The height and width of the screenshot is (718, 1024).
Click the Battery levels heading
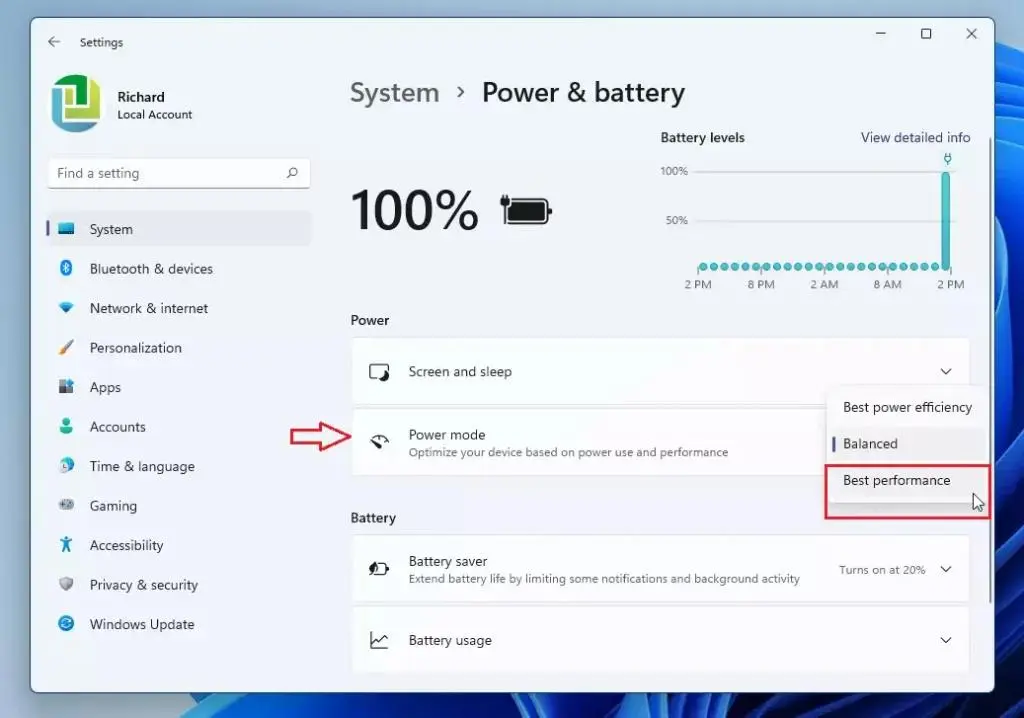pyautogui.click(x=702, y=138)
